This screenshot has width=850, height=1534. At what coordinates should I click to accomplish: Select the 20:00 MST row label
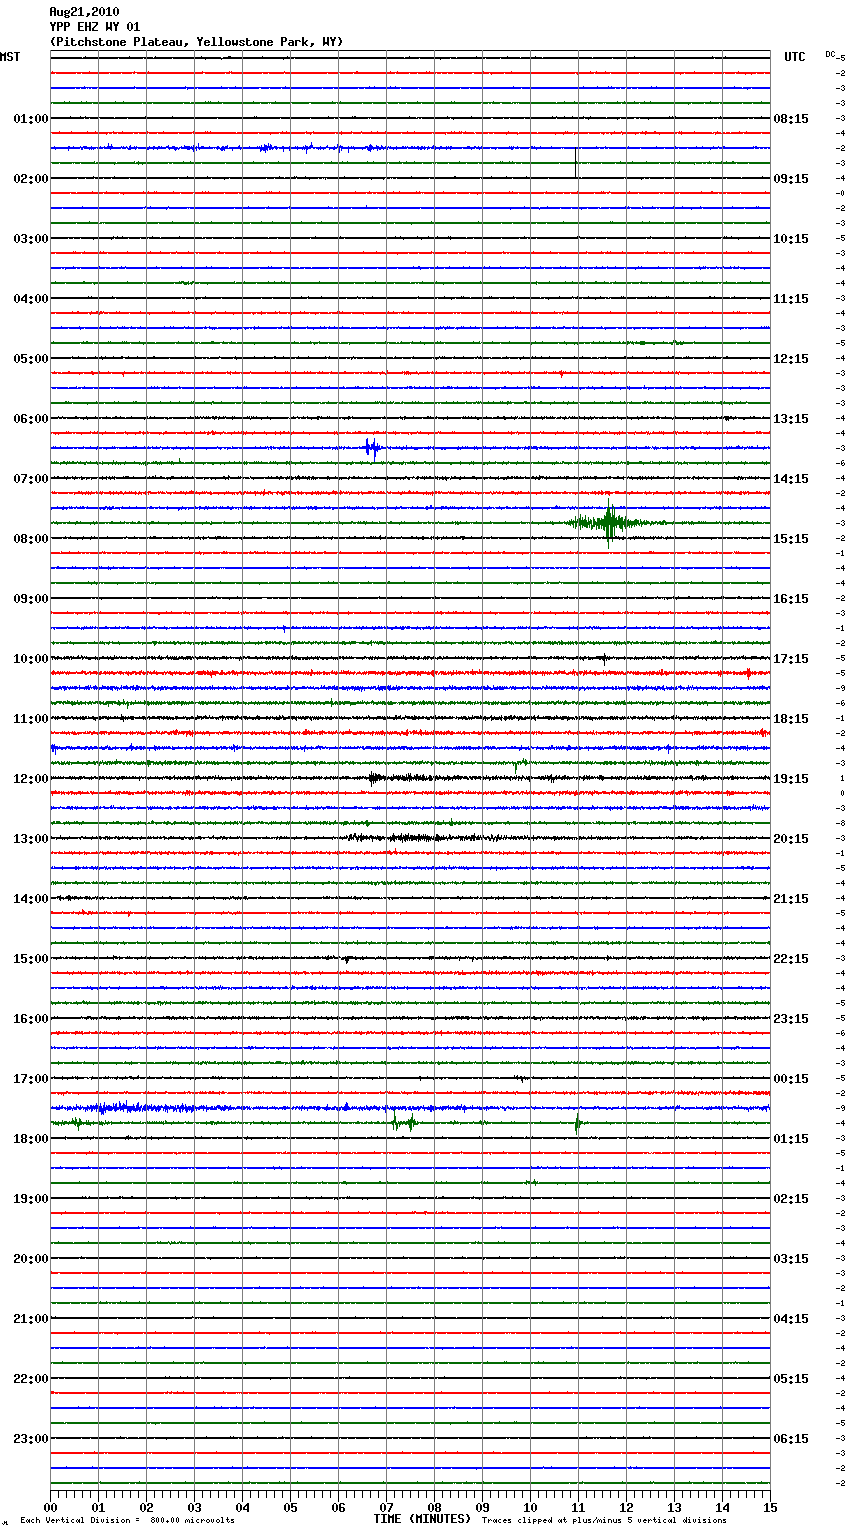[x=31, y=1259]
